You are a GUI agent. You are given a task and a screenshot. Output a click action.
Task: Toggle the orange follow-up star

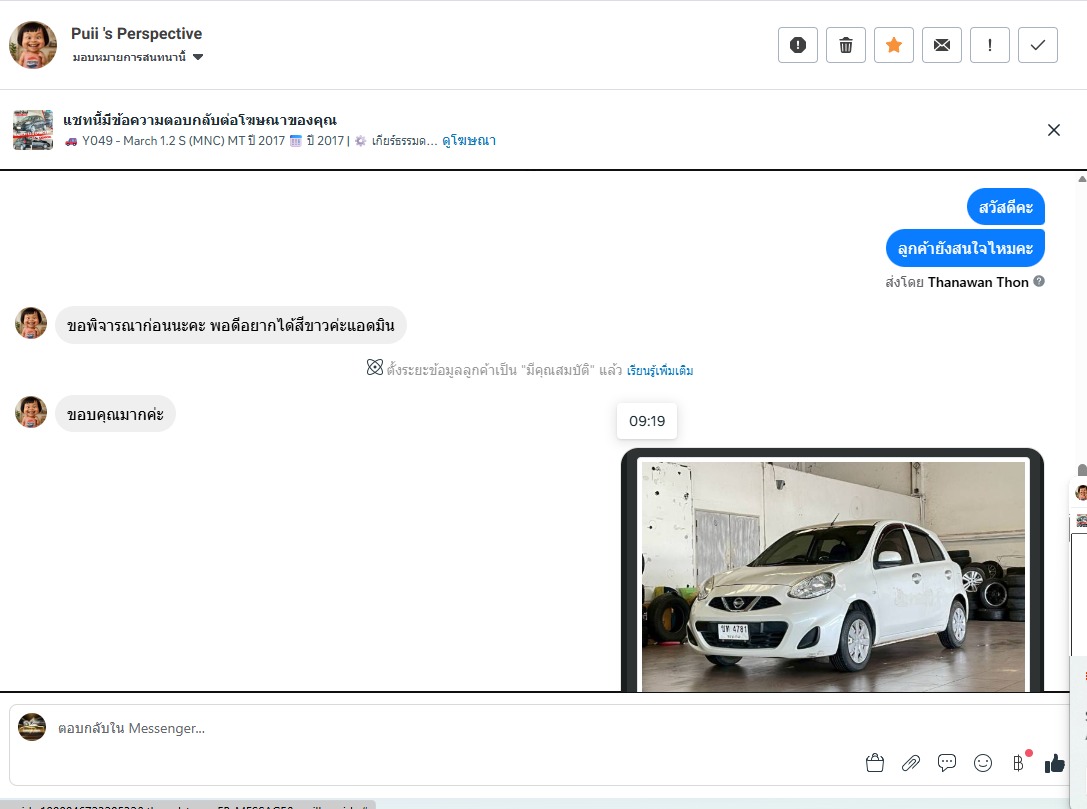894,45
